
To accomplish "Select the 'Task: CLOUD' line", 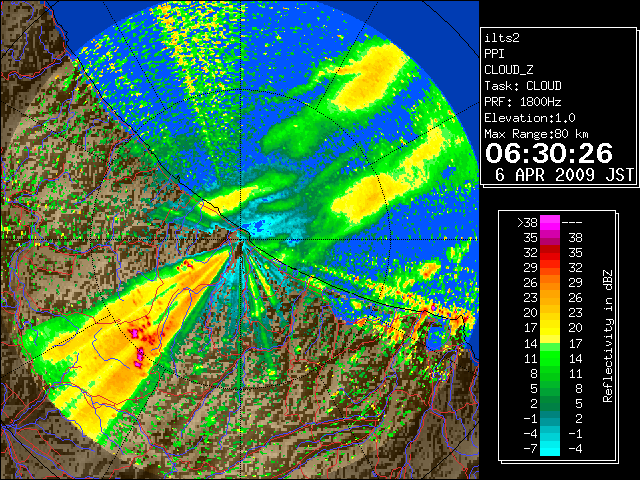I will (x=523, y=86).
